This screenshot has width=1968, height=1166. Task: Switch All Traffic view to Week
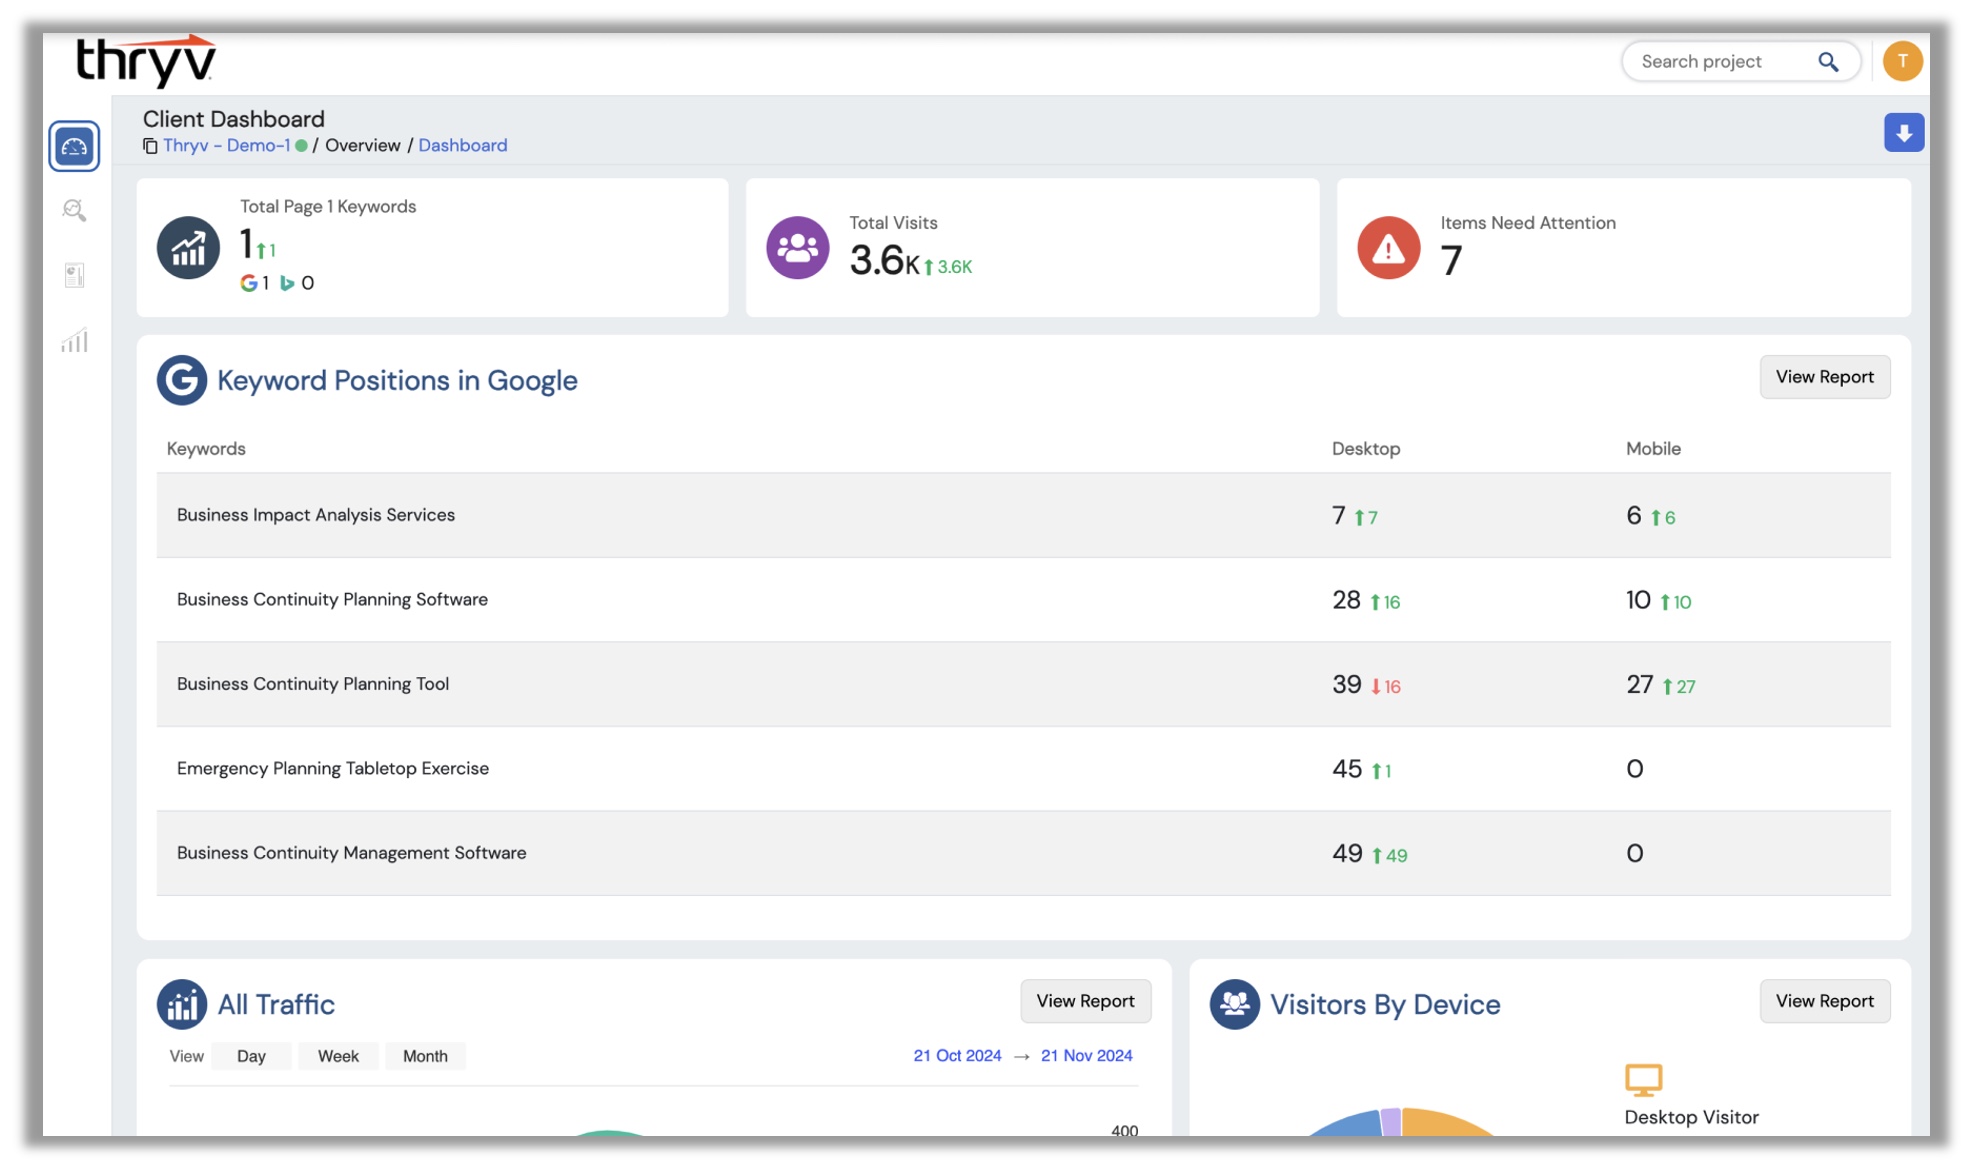[338, 1056]
